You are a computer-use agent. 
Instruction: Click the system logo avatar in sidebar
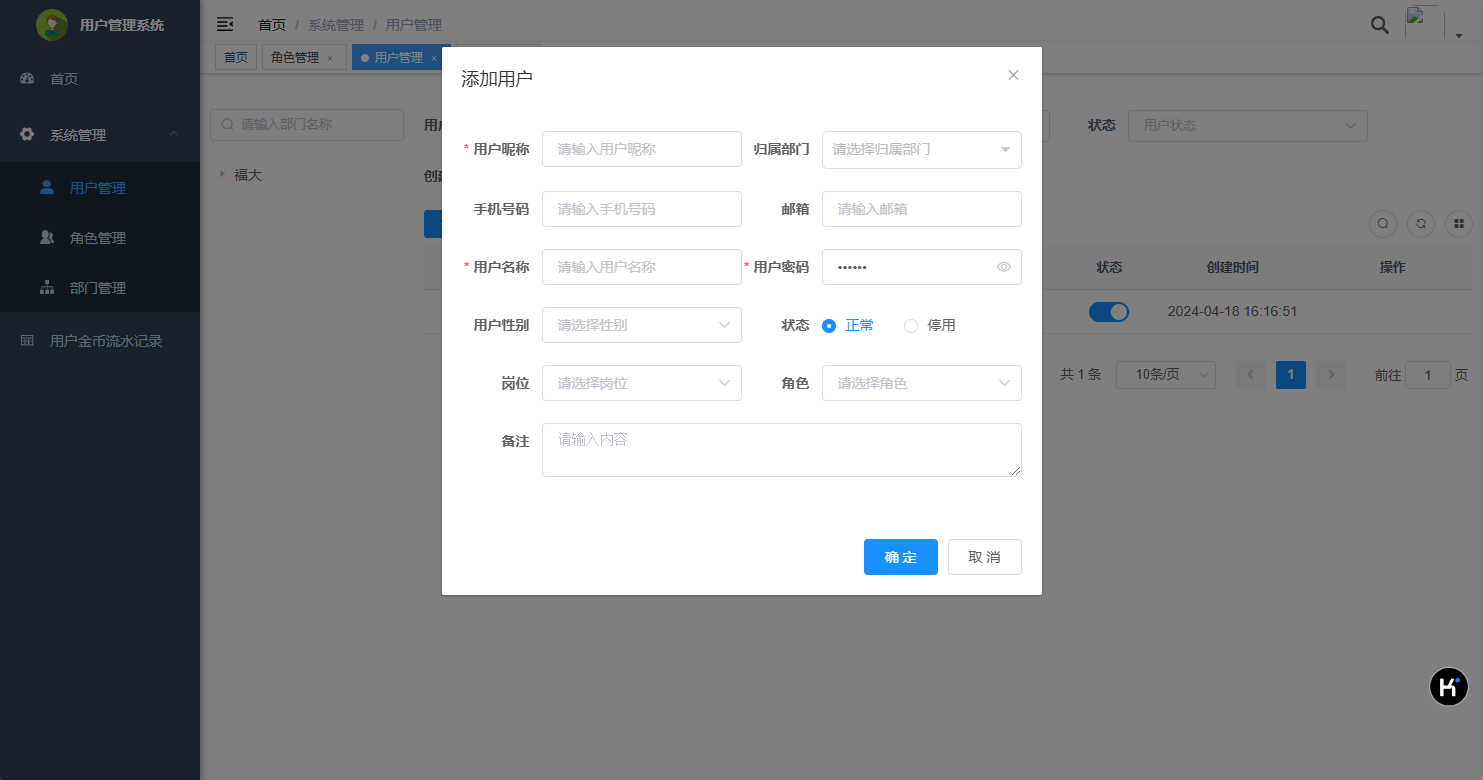[52, 25]
